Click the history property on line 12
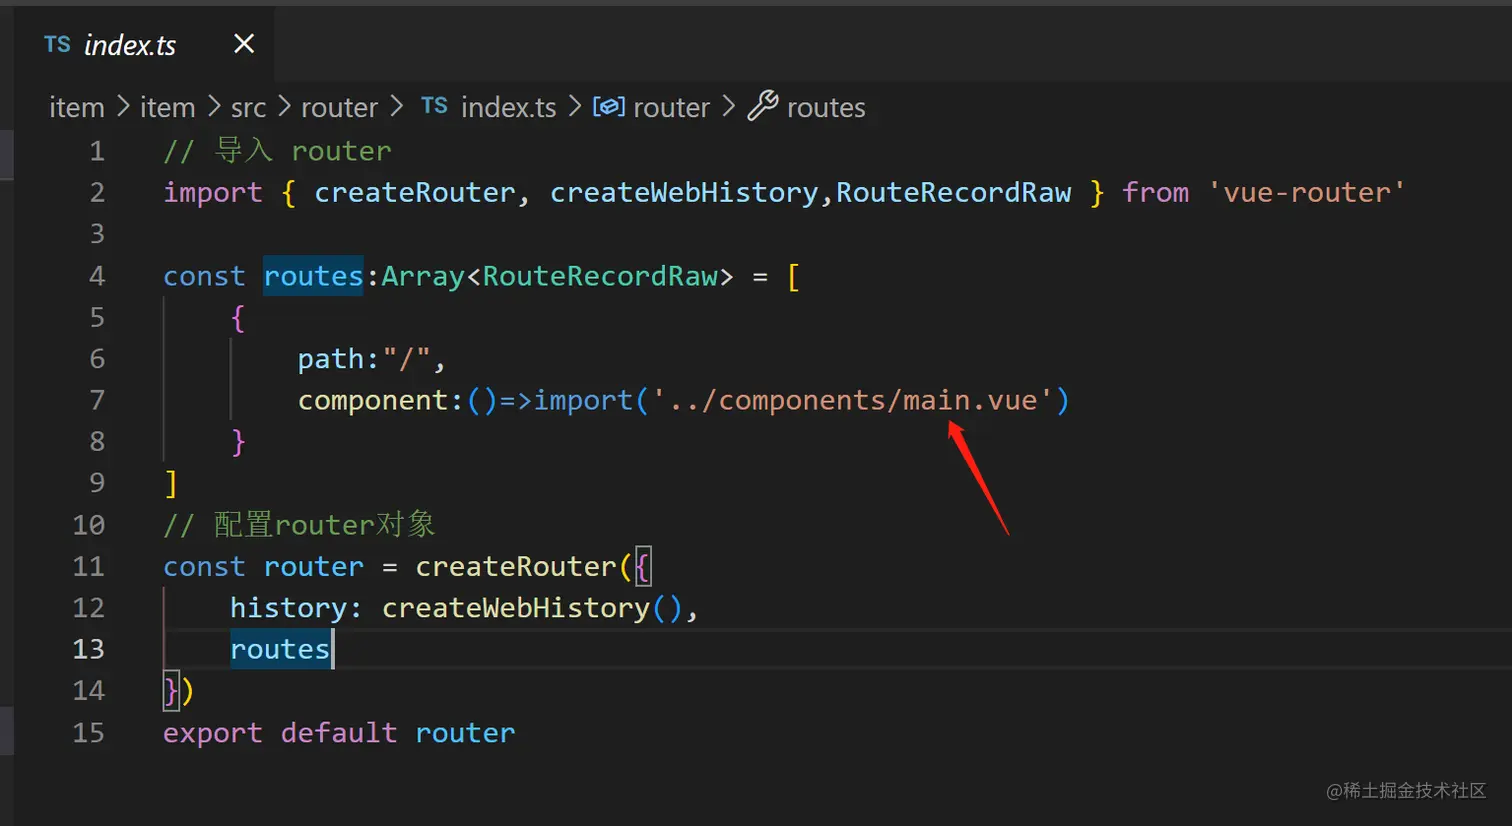The height and width of the screenshot is (826, 1512). click(x=289, y=608)
